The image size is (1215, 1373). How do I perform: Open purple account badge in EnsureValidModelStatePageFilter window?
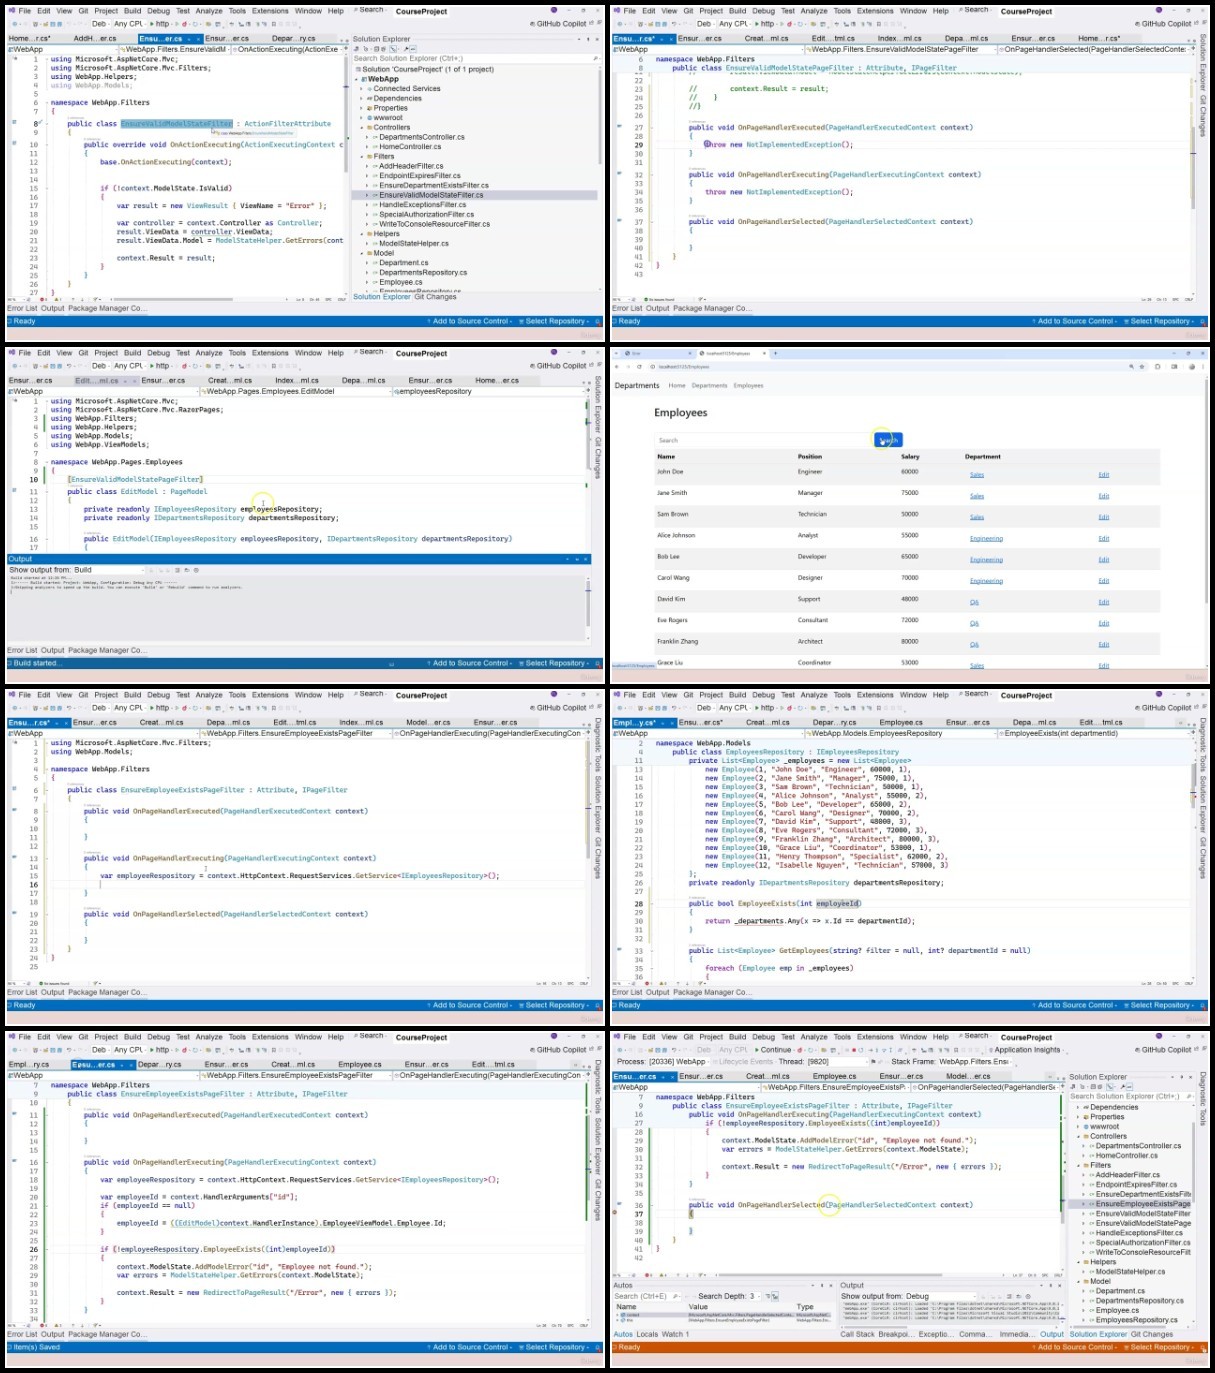[1159, 10]
